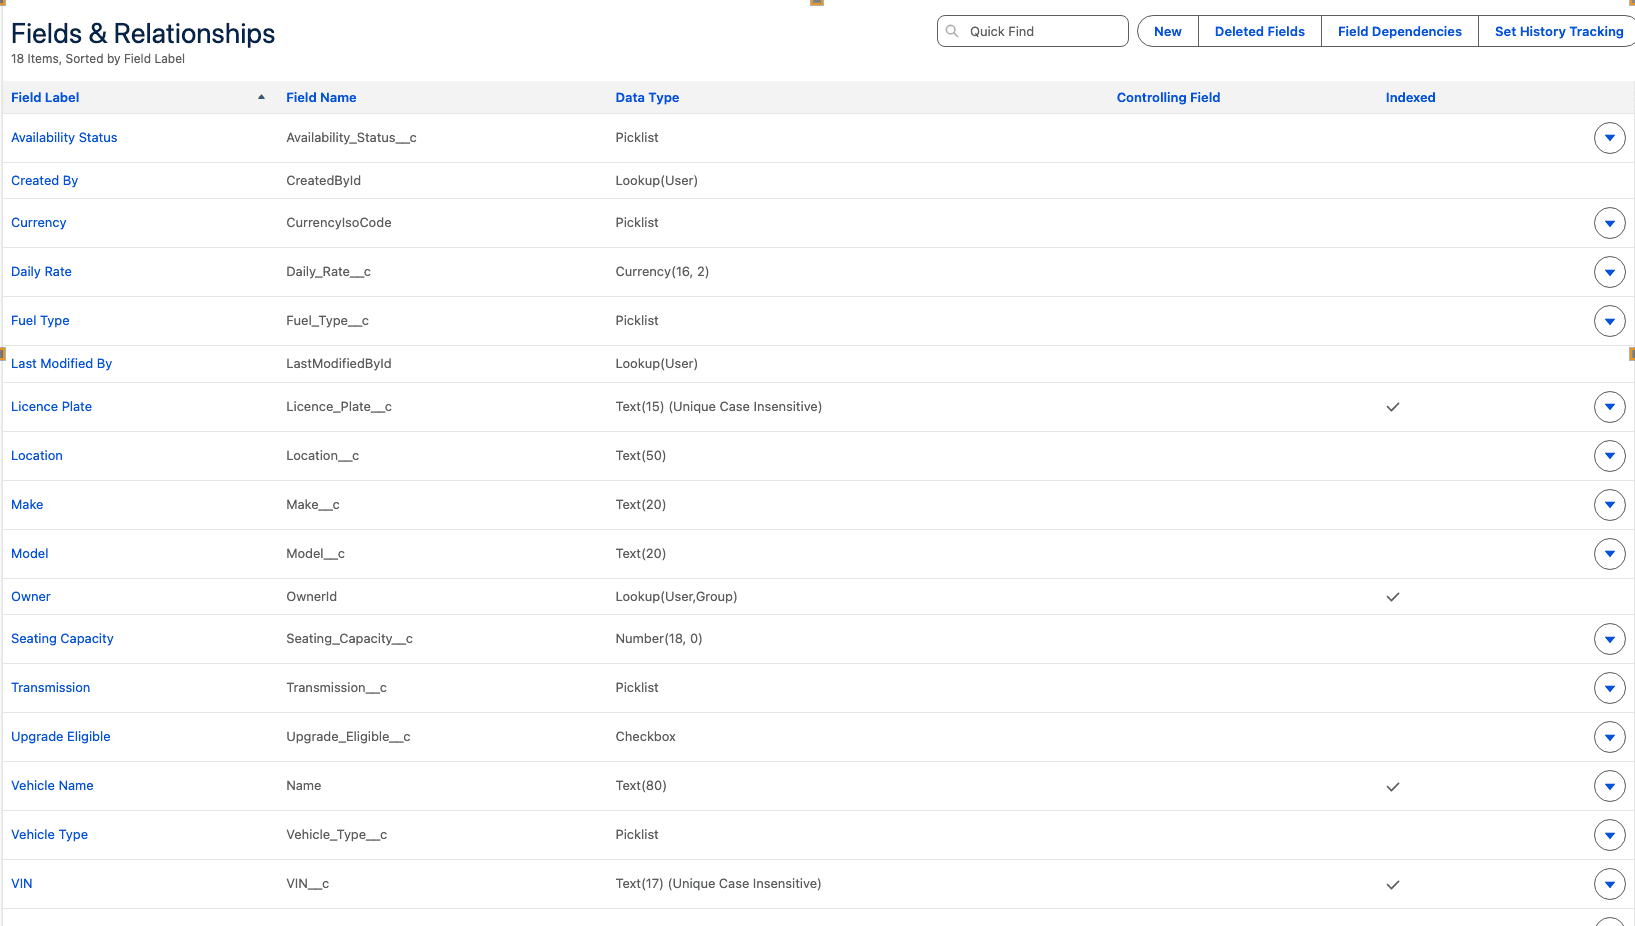Select the LastModifiedById field name text
Image resolution: width=1635 pixels, height=926 pixels.
(x=338, y=364)
